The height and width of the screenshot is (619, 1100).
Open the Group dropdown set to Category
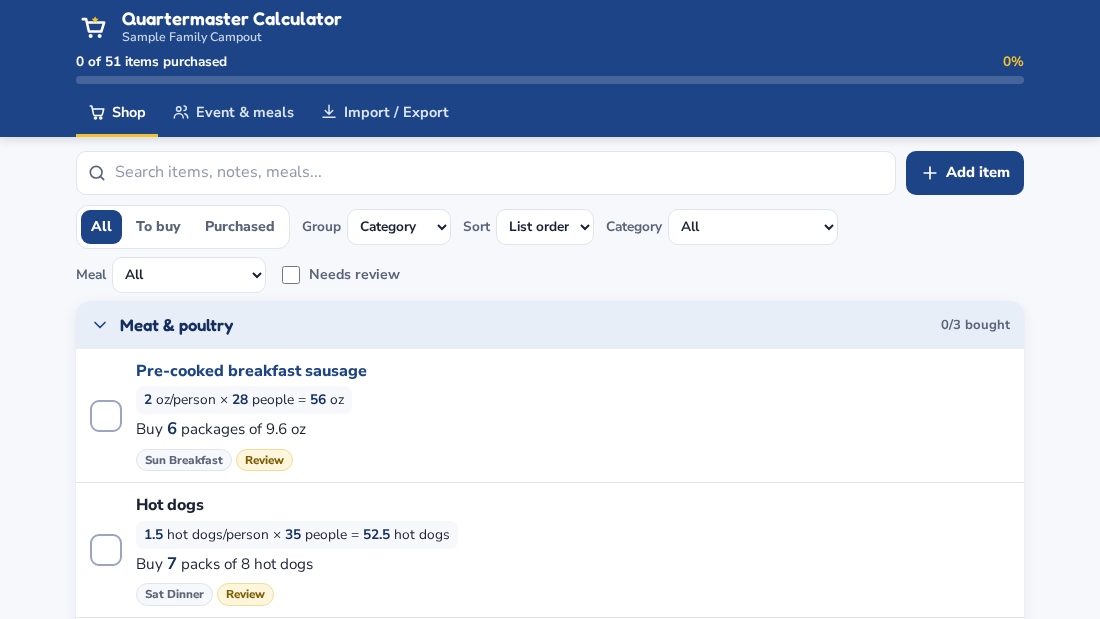399,227
